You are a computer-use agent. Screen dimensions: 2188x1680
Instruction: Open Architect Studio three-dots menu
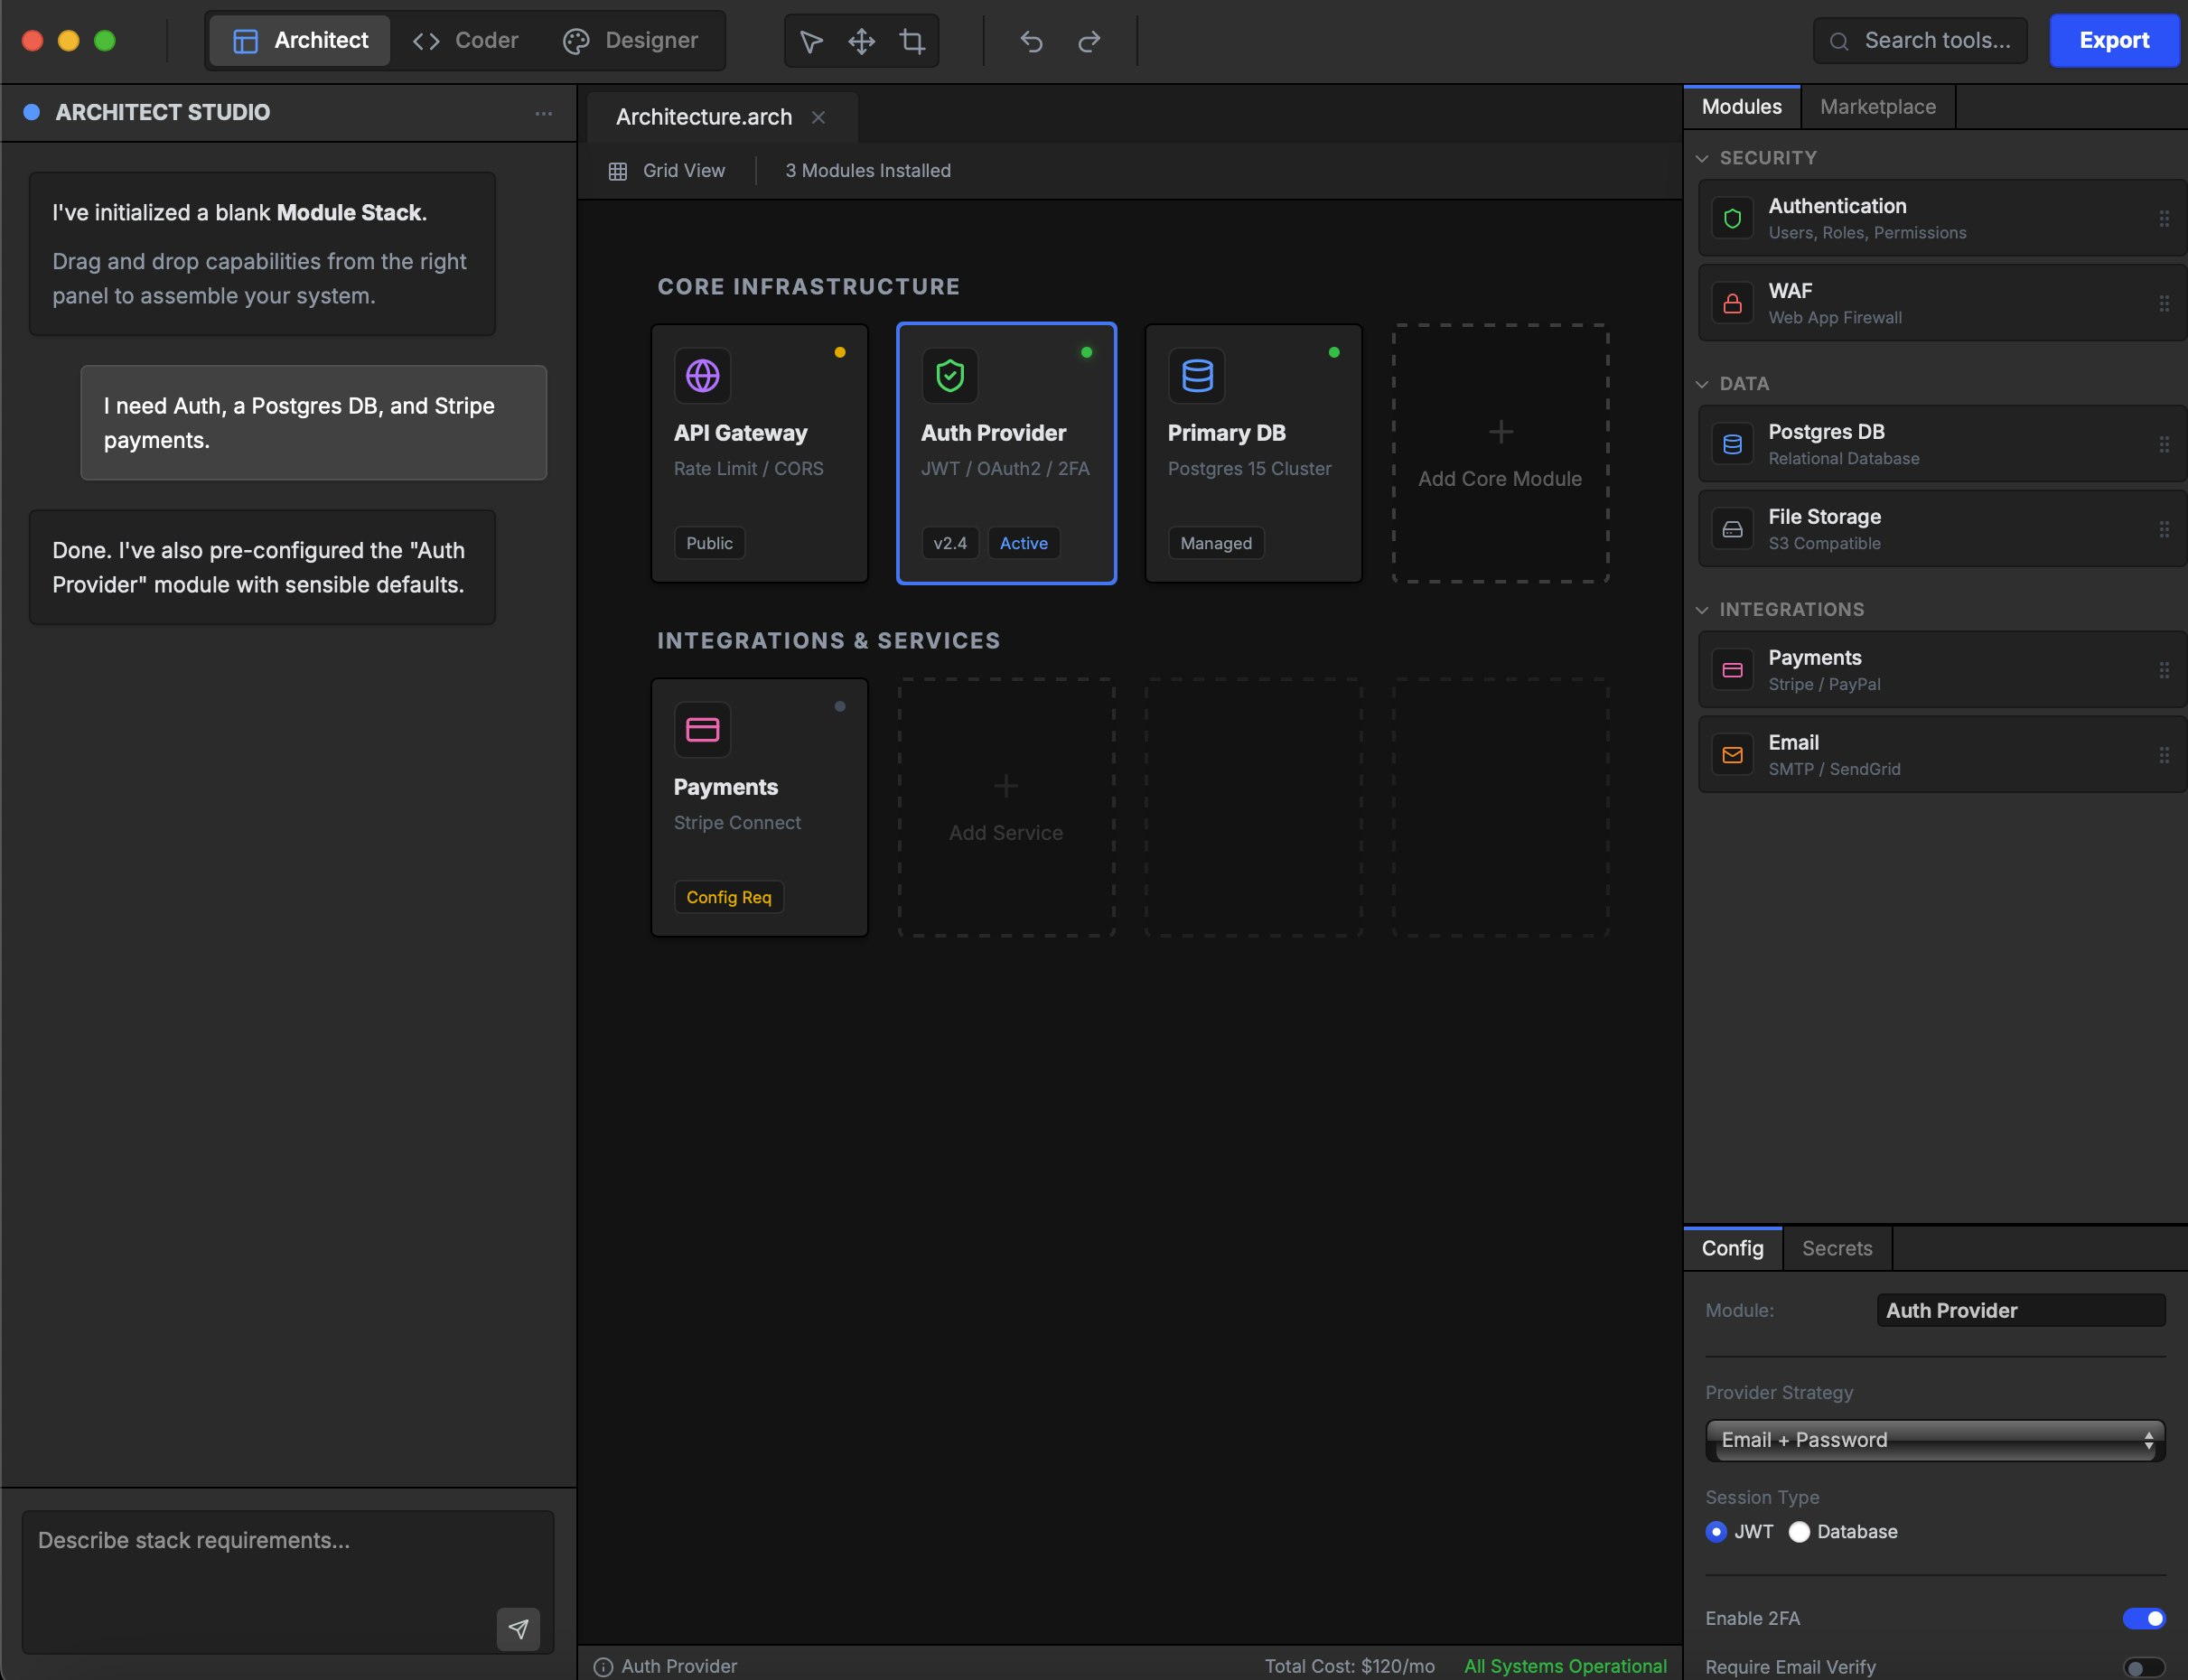click(543, 113)
